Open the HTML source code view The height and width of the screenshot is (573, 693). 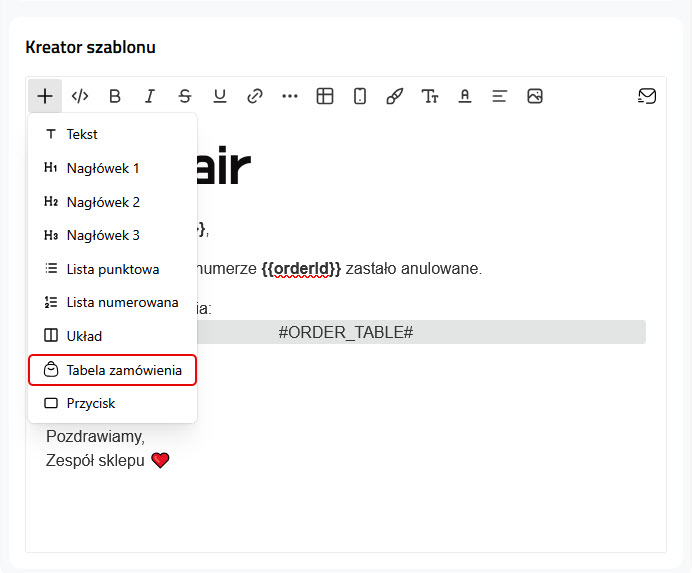point(80,96)
